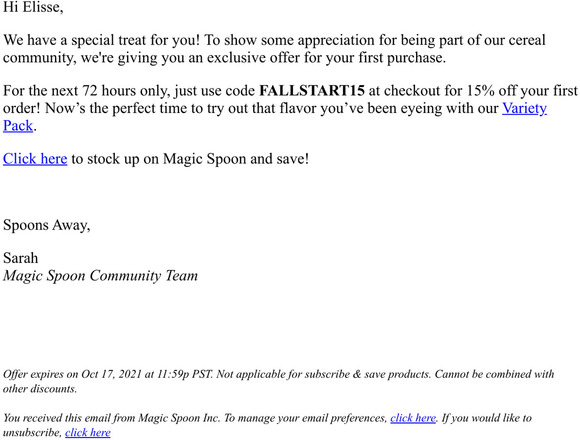Open the Variety Pack link
Screen dimensions: 580x440
click(x=524, y=108)
